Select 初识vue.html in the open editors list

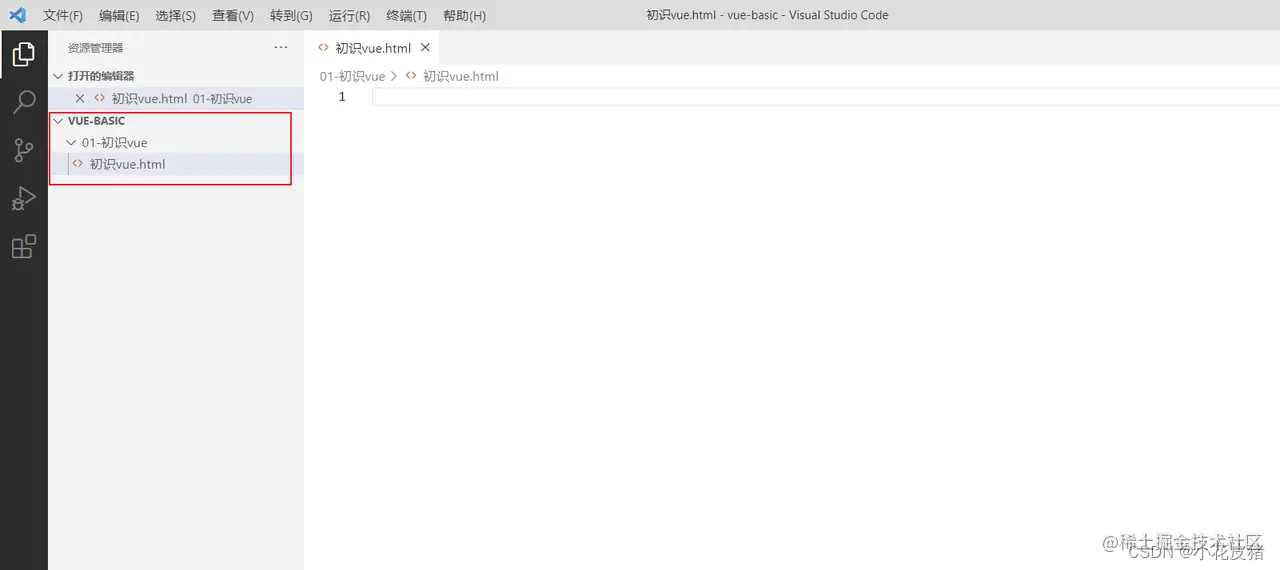pos(176,98)
